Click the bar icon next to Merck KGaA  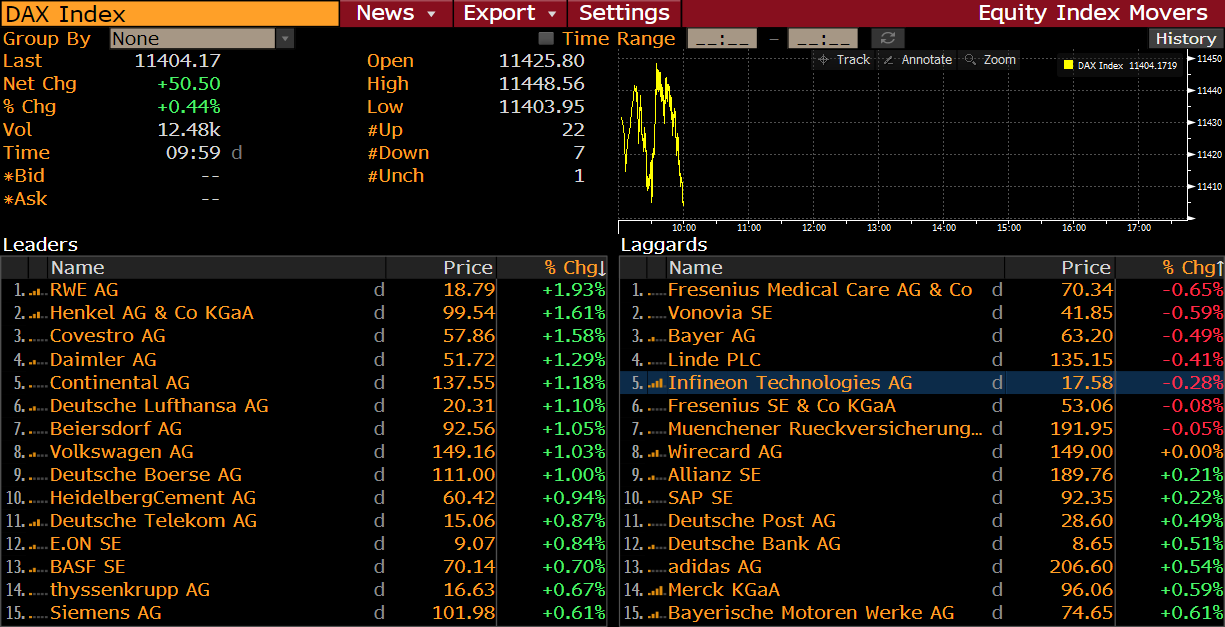[656, 589]
